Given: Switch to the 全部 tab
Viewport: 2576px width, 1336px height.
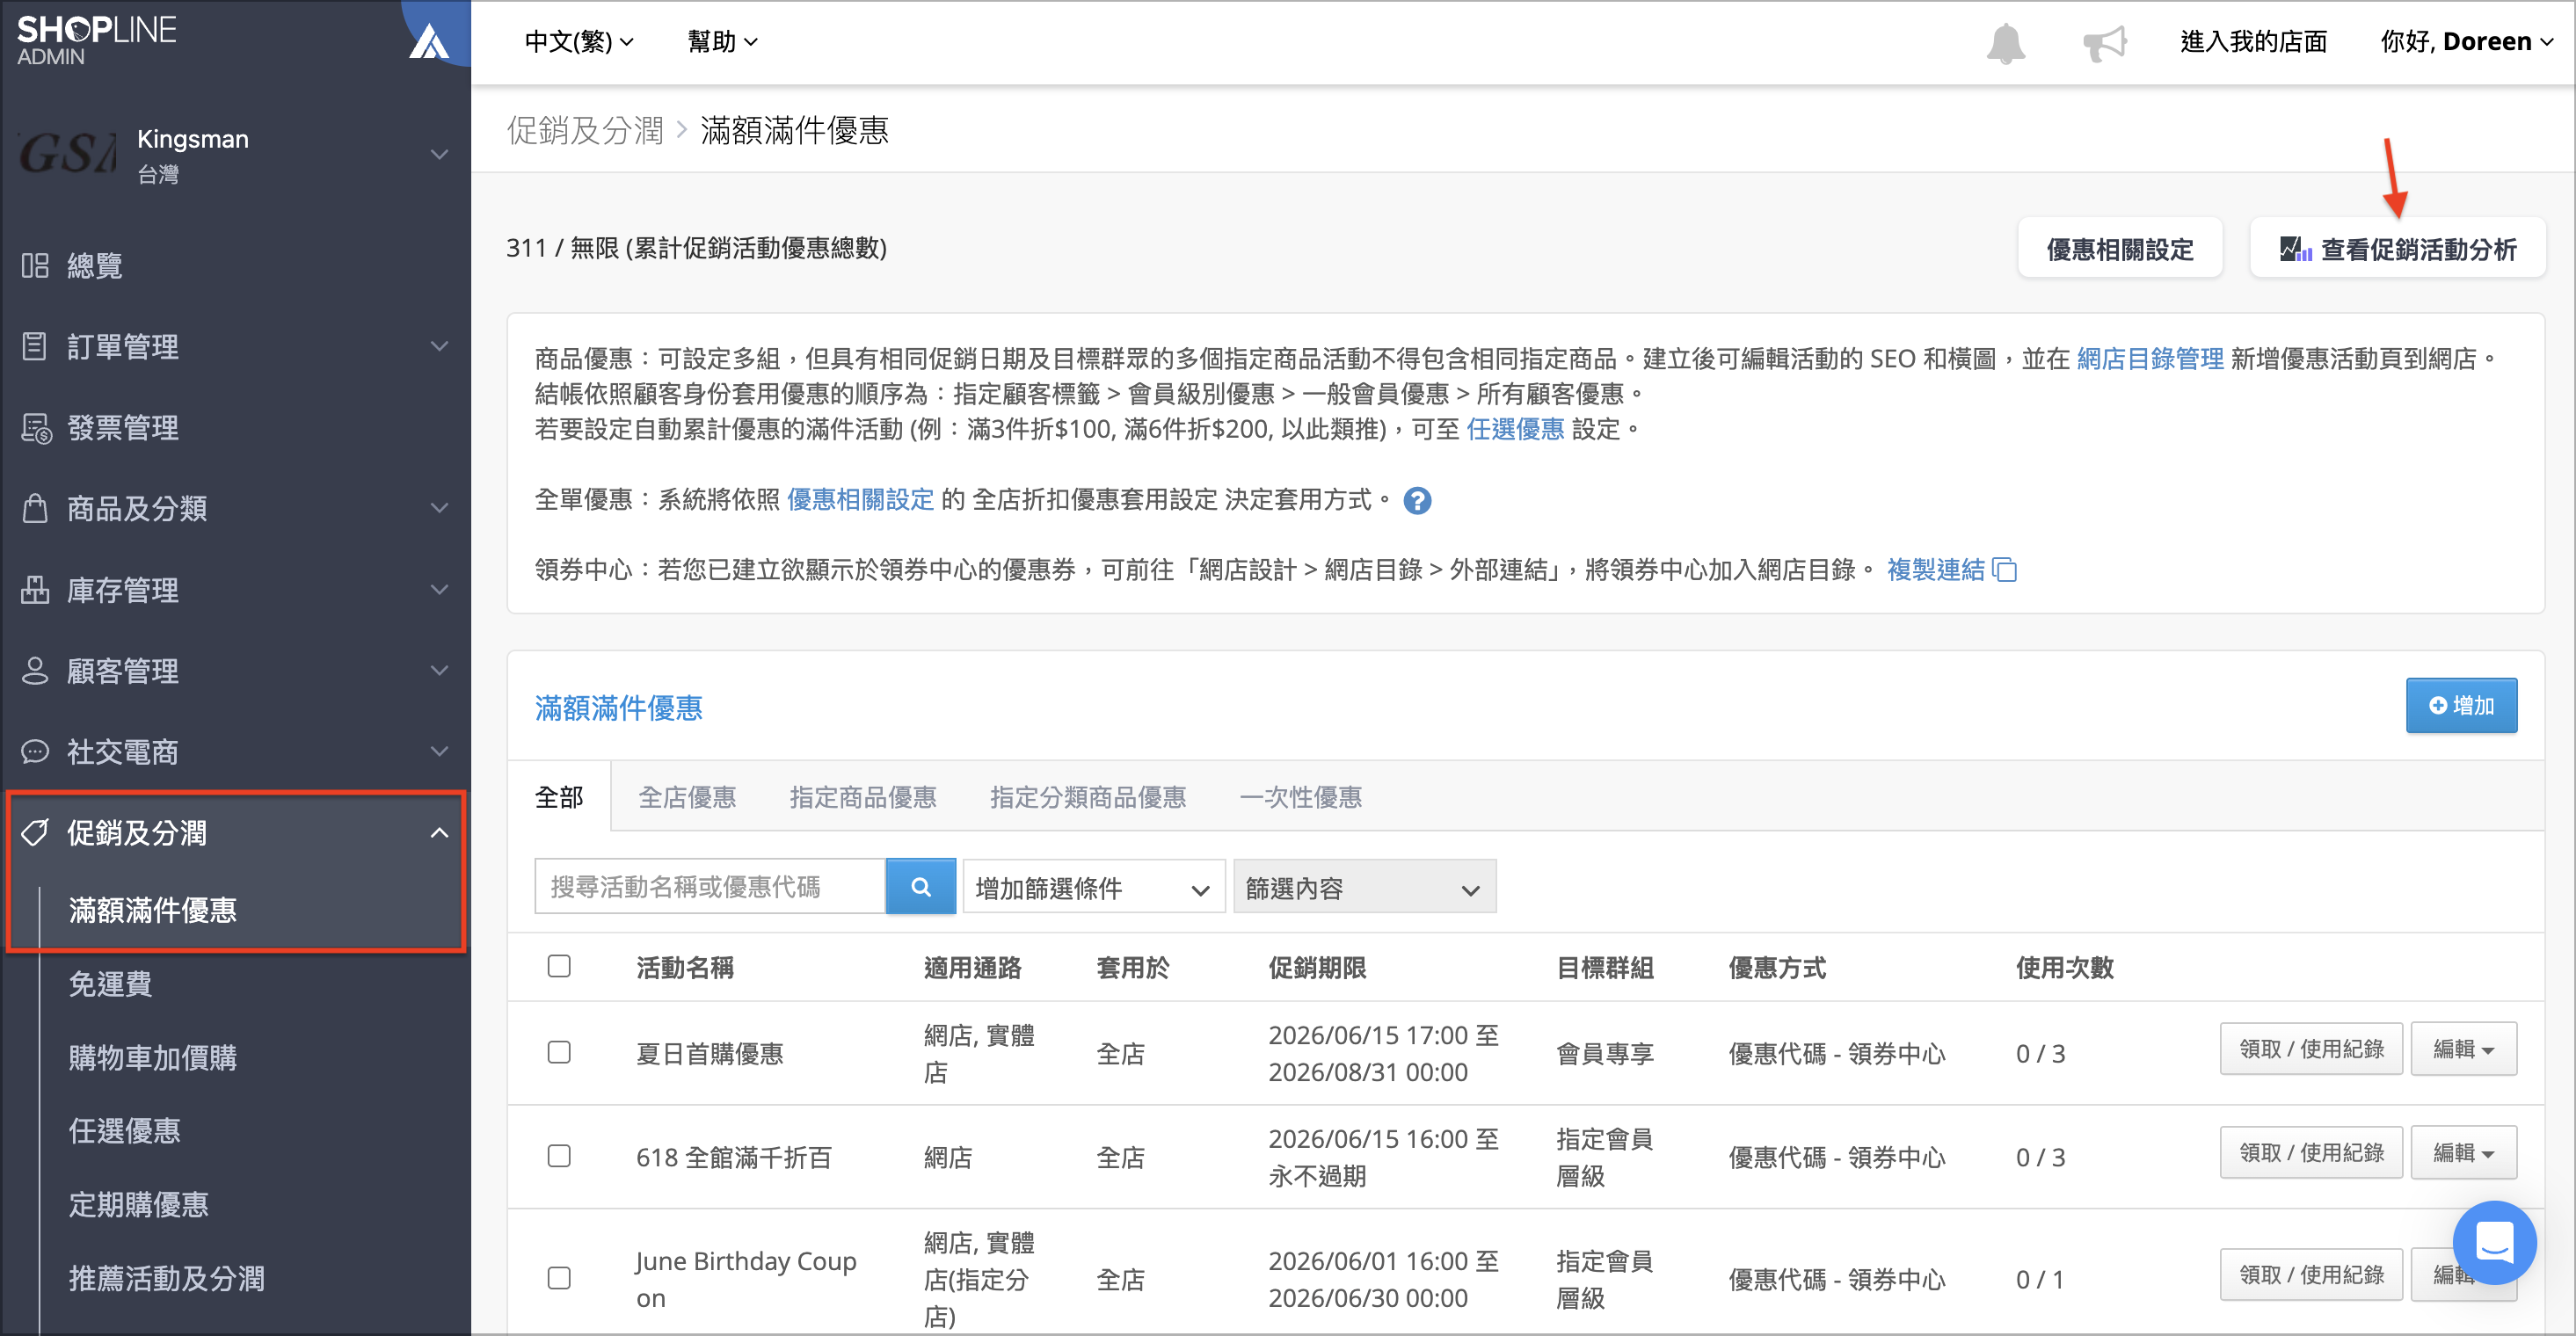Looking at the screenshot, I should [559, 797].
